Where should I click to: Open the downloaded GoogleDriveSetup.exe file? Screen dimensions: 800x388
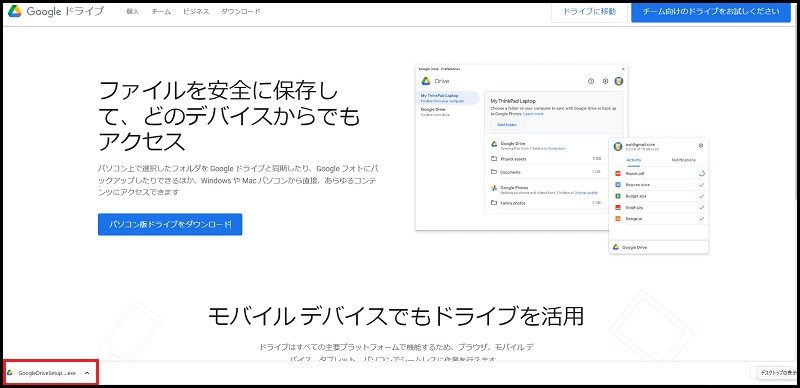pyautogui.click(x=47, y=373)
